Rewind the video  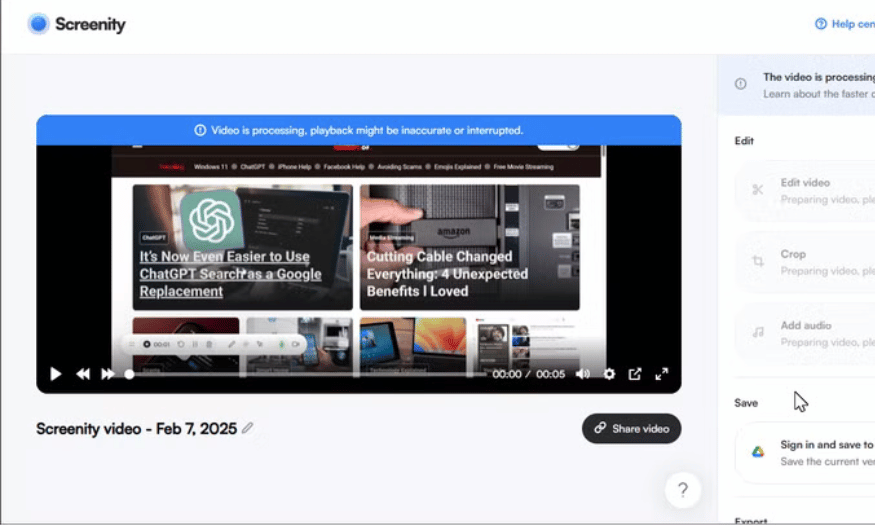[x=83, y=374]
